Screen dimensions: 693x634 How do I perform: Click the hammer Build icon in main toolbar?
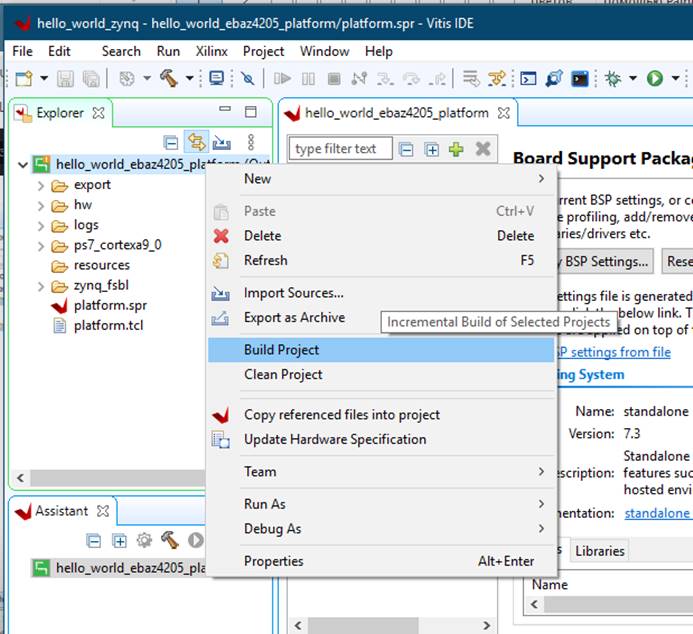[165, 78]
